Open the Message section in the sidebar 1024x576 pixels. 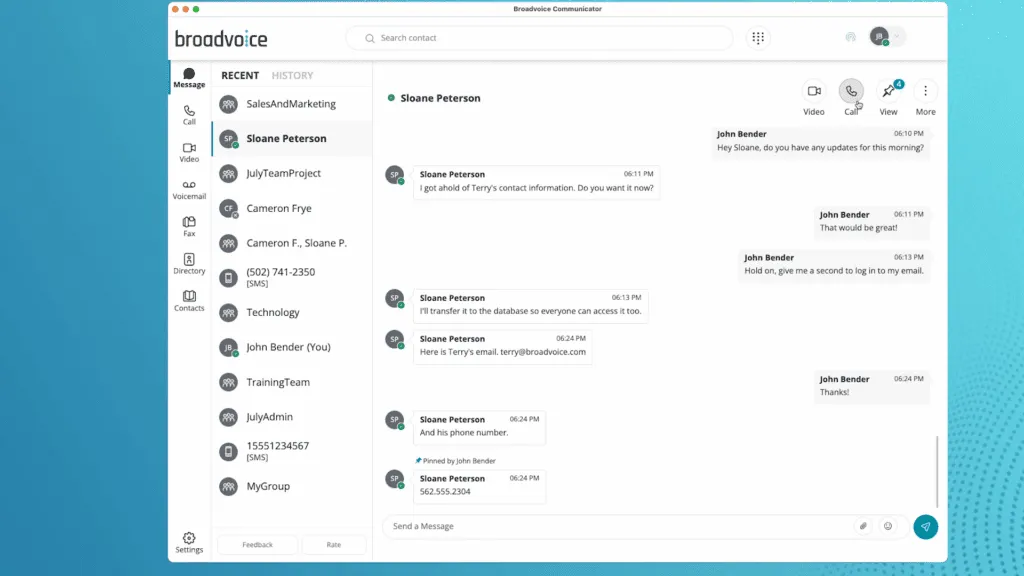(189, 78)
